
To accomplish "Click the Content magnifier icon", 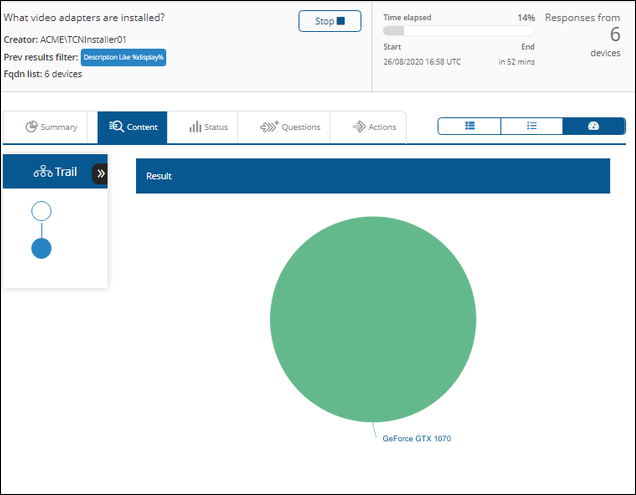I will point(116,127).
